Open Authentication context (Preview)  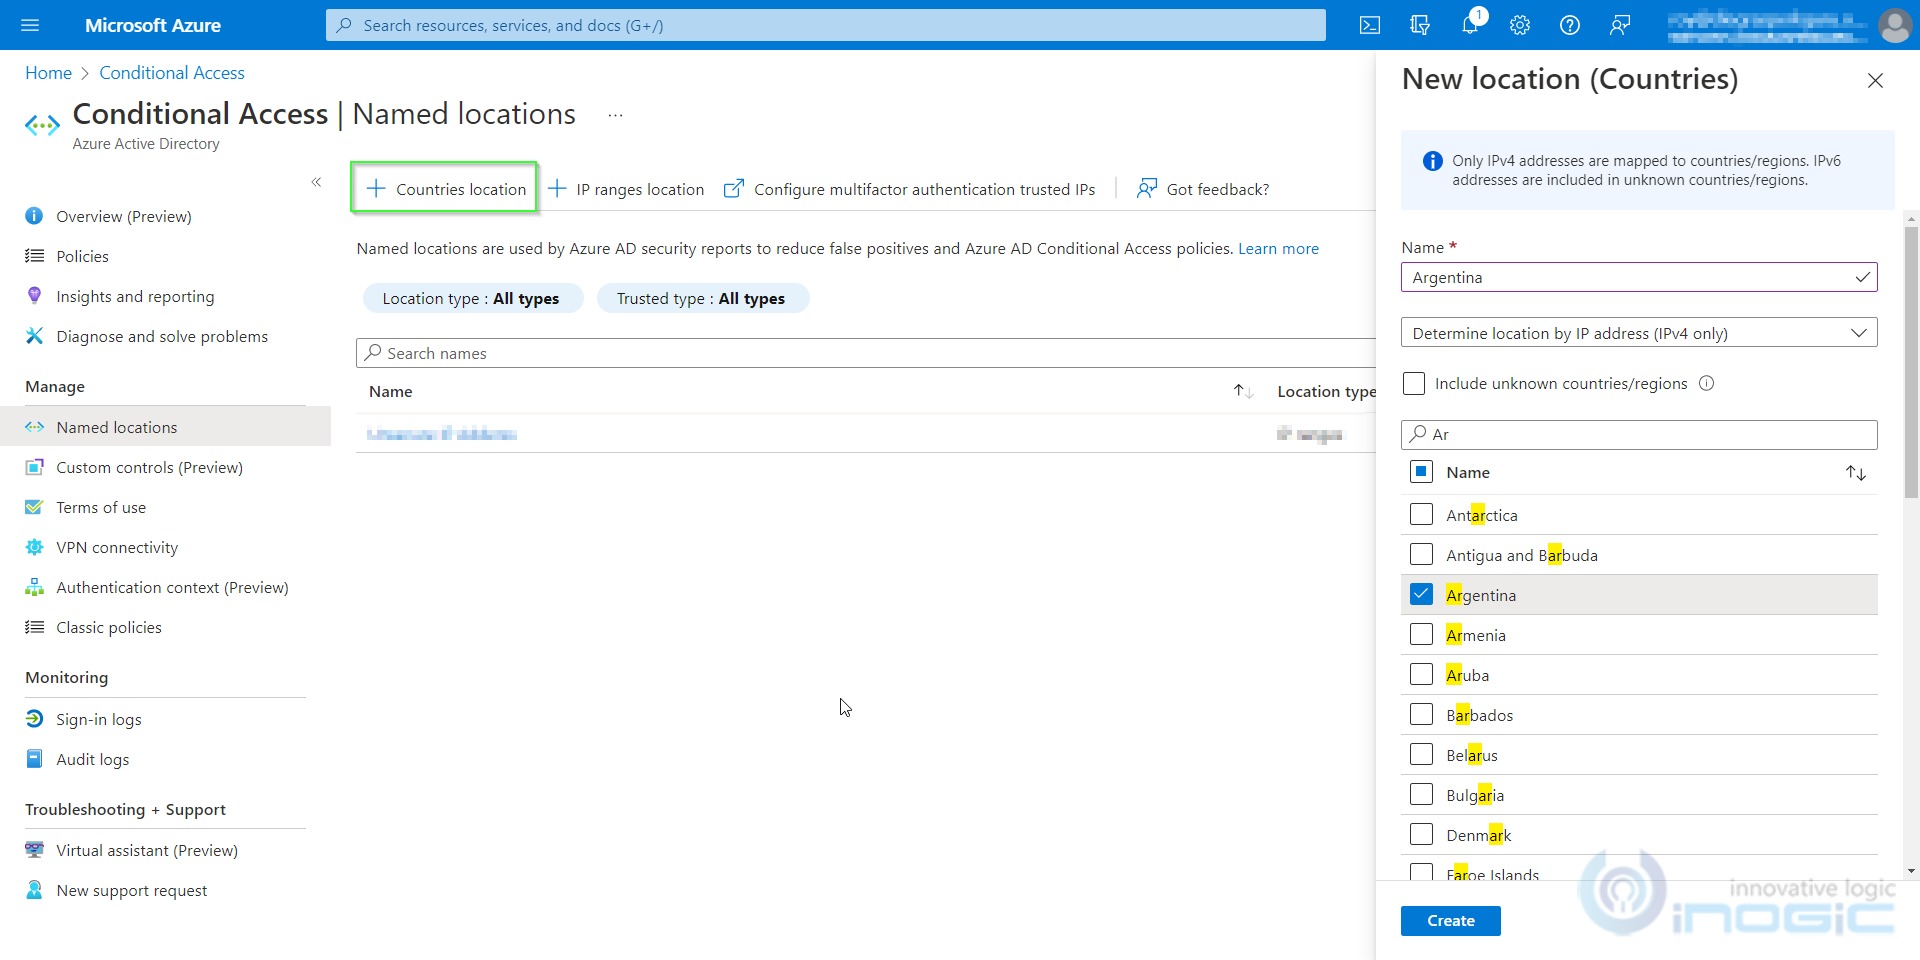pyautogui.click(x=172, y=587)
